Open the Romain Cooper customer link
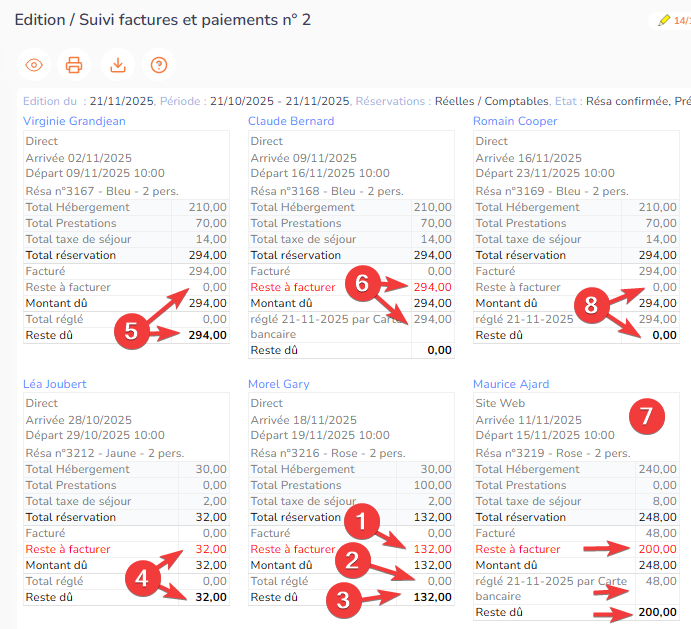This screenshot has width=691, height=629. [515, 121]
